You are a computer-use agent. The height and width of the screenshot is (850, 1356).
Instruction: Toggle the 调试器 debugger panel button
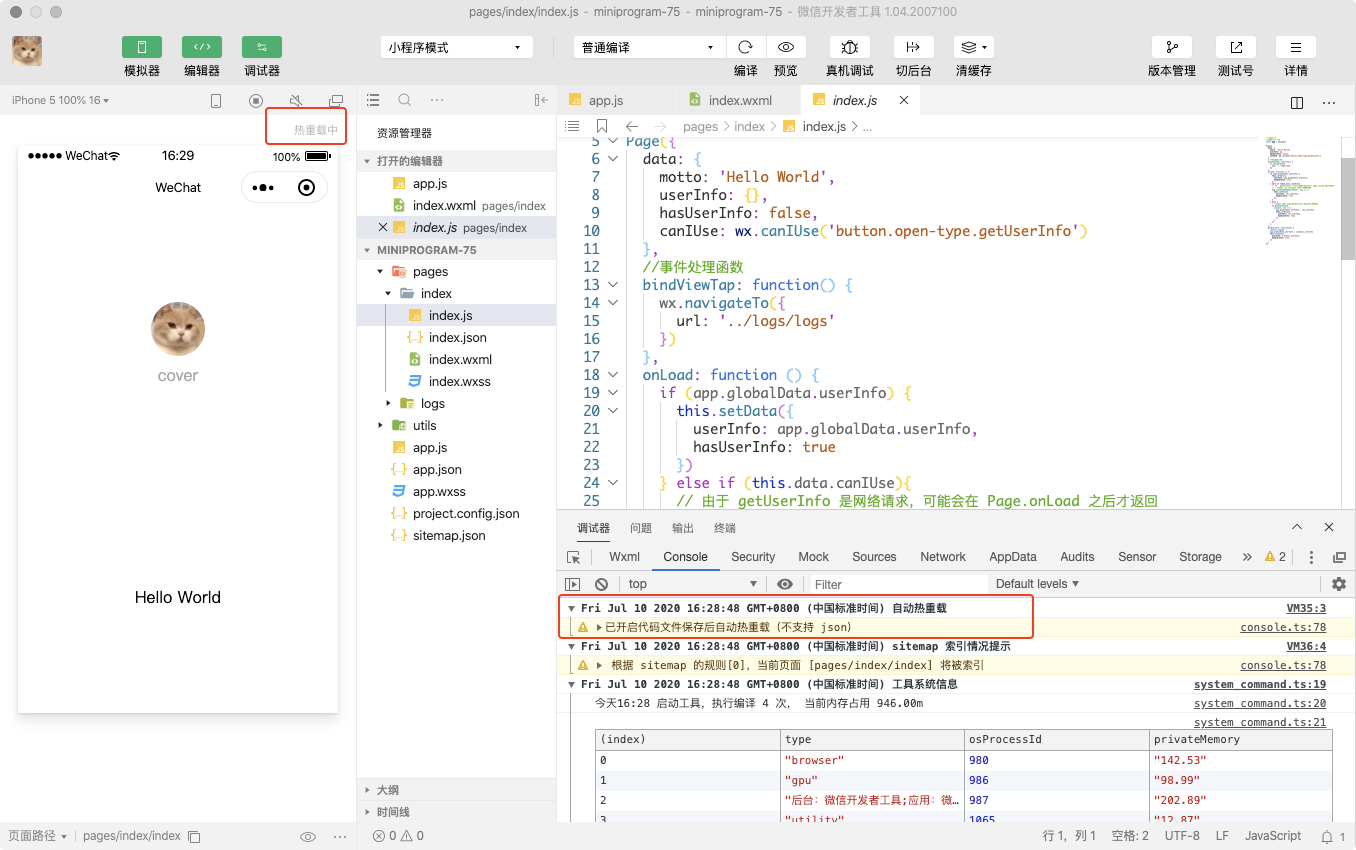[x=262, y=47]
